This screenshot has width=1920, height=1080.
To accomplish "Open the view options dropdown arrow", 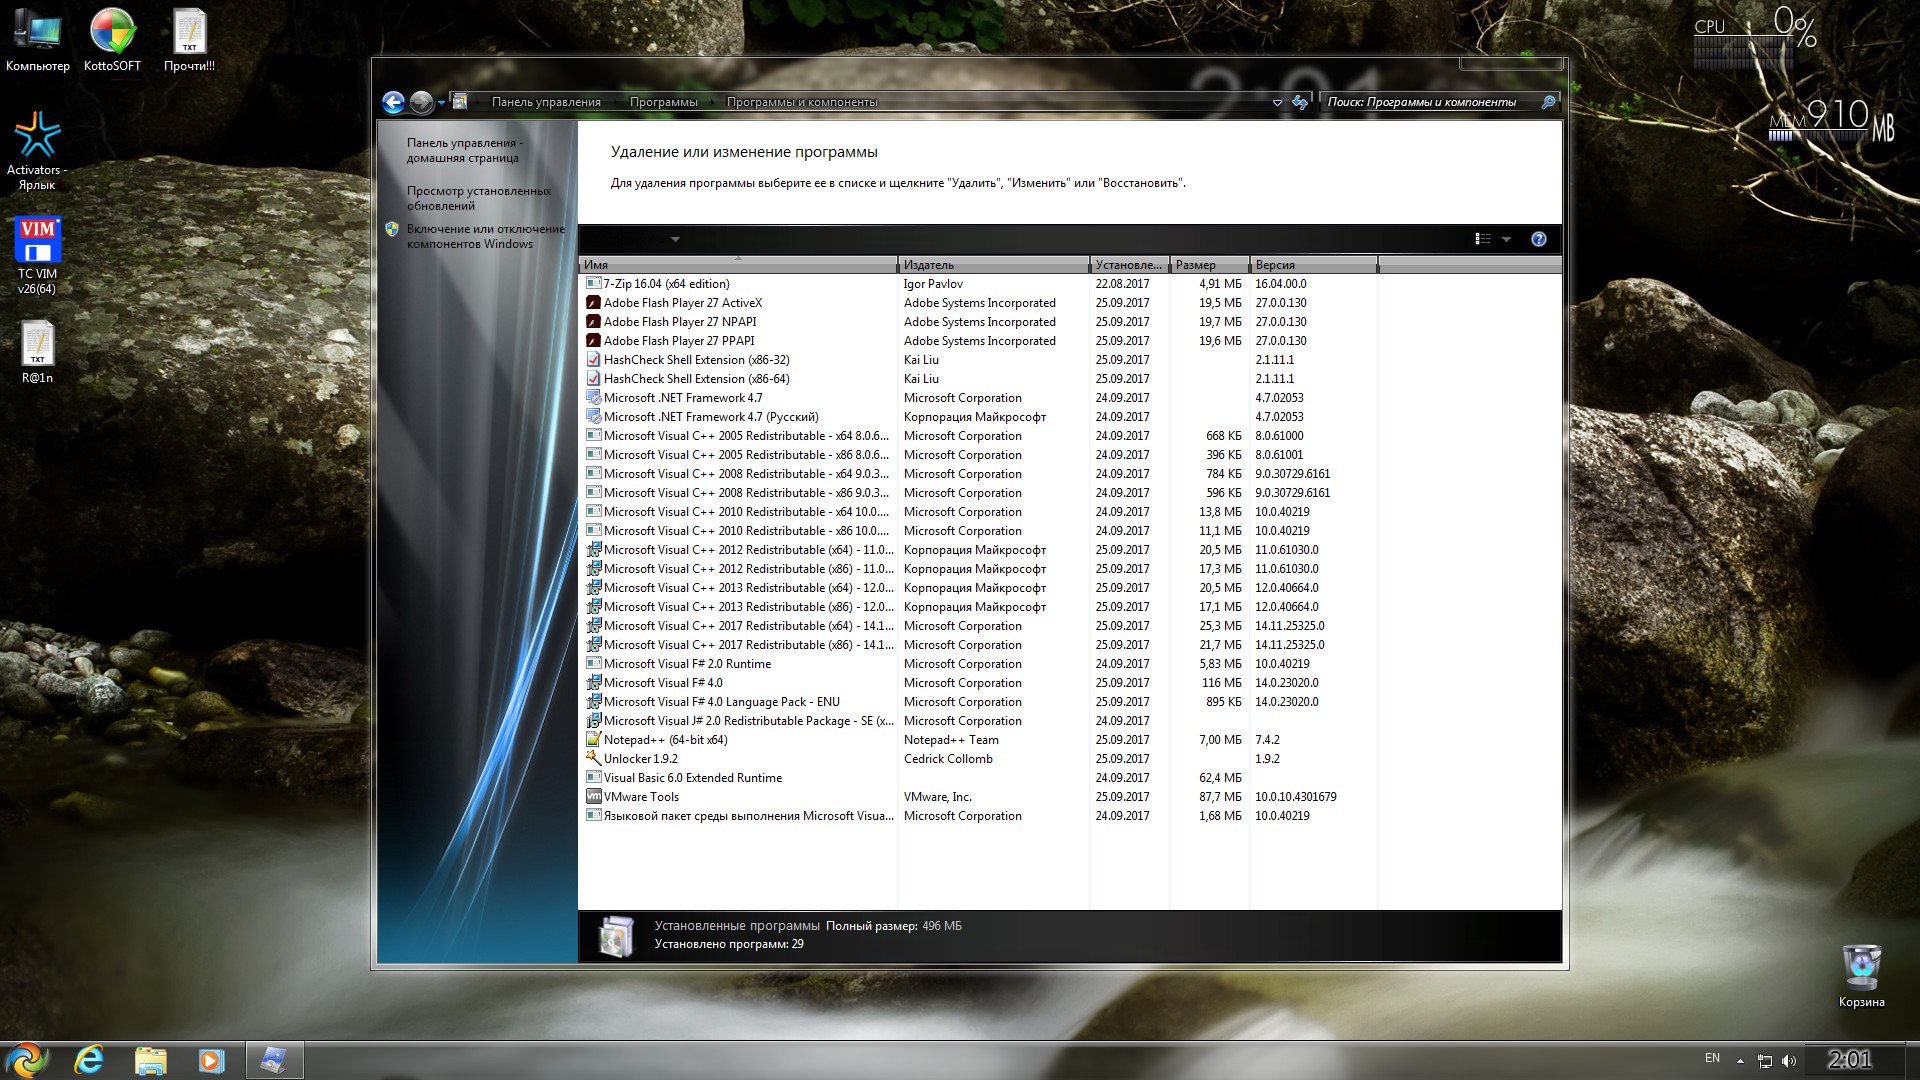I will click(1506, 239).
